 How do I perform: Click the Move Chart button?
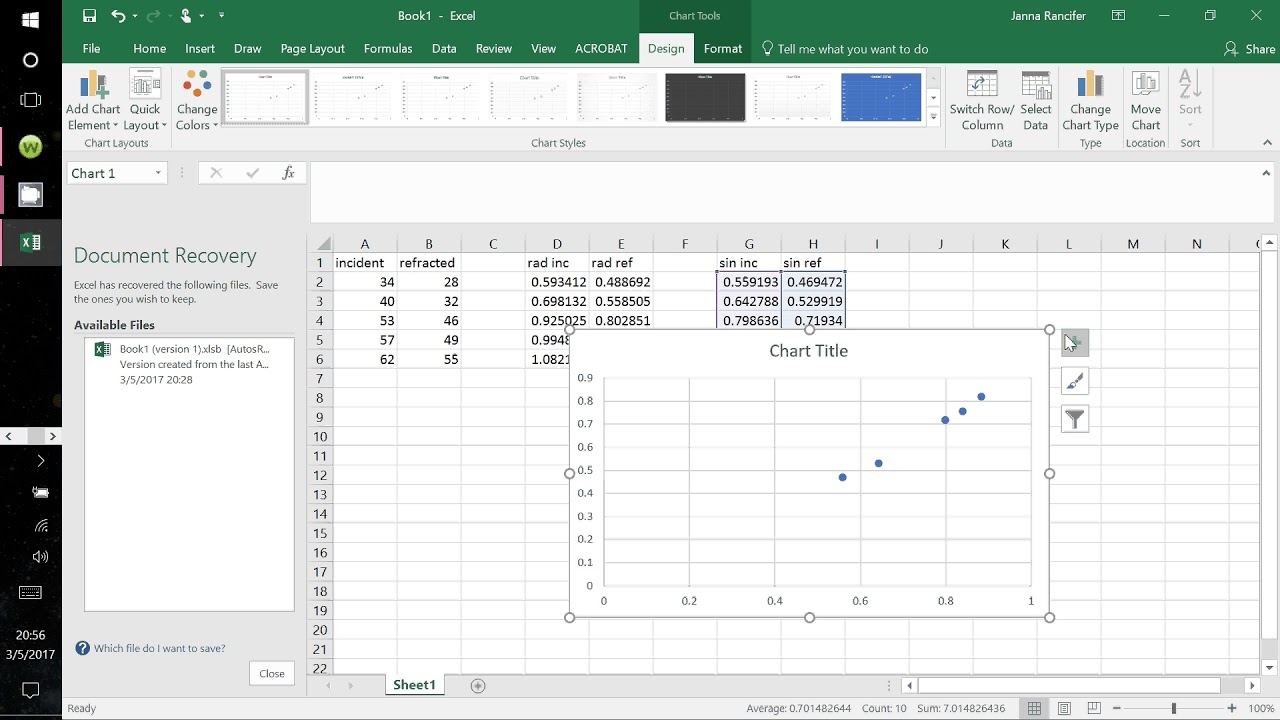[x=1146, y=101]
